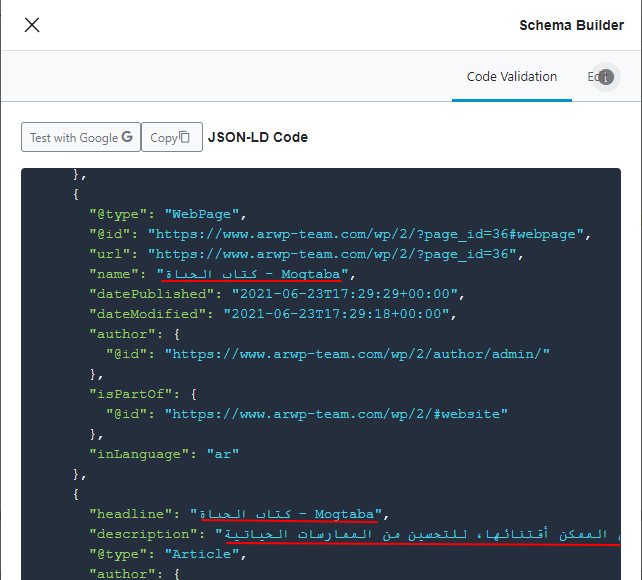Switch to the Code Validation tab
The width and height of the screenshot is (642, 580).
pos(512,77)
